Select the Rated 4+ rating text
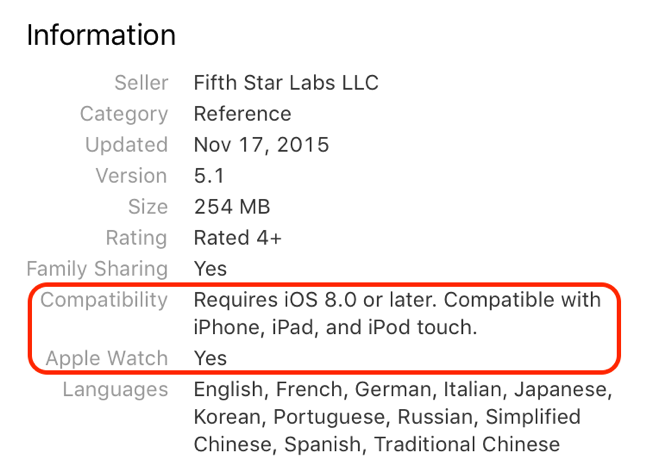Image resolution: width=647 pixels, height=472 pixels. [x=238, y=238]
